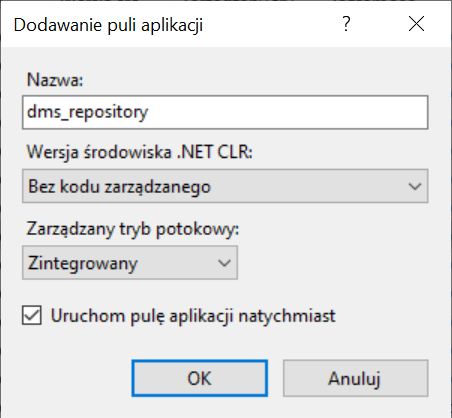
Task: Cancel using the Anuluj button
Action: pos(355,378)
